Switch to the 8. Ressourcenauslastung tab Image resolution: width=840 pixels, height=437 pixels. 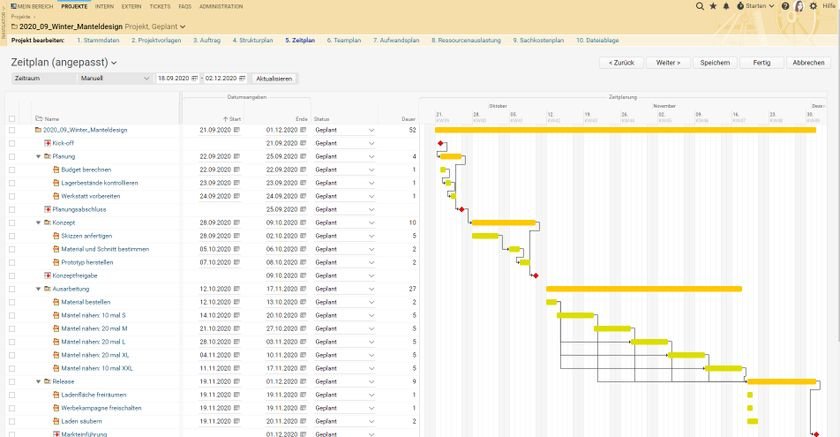click(x=466, y=40)
